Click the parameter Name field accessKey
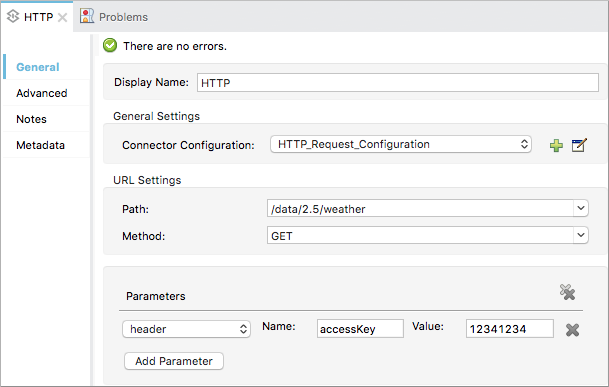This screenshot has width=609, height=387. coord(360,329)
